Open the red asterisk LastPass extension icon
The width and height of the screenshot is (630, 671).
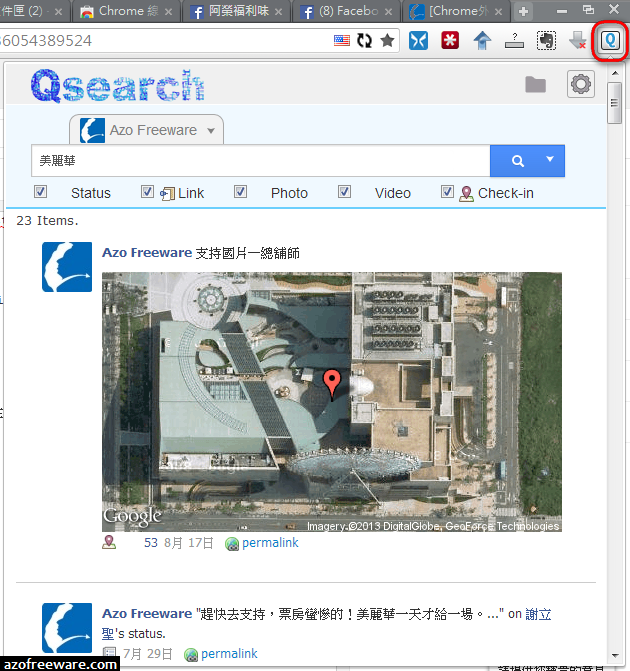pos(450,41)
